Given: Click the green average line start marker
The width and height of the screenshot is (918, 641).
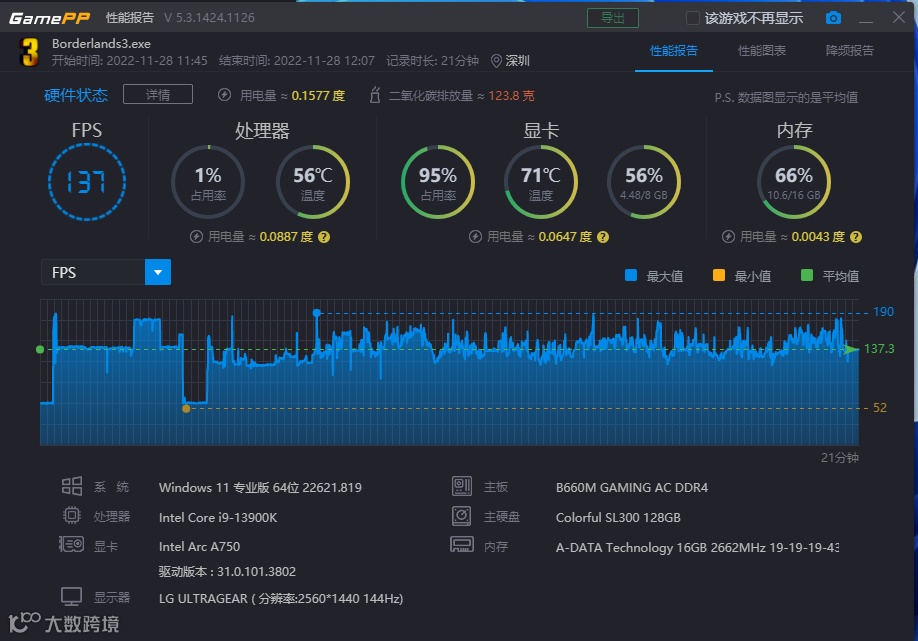Looking at the screenshot, I should (40, 349).
